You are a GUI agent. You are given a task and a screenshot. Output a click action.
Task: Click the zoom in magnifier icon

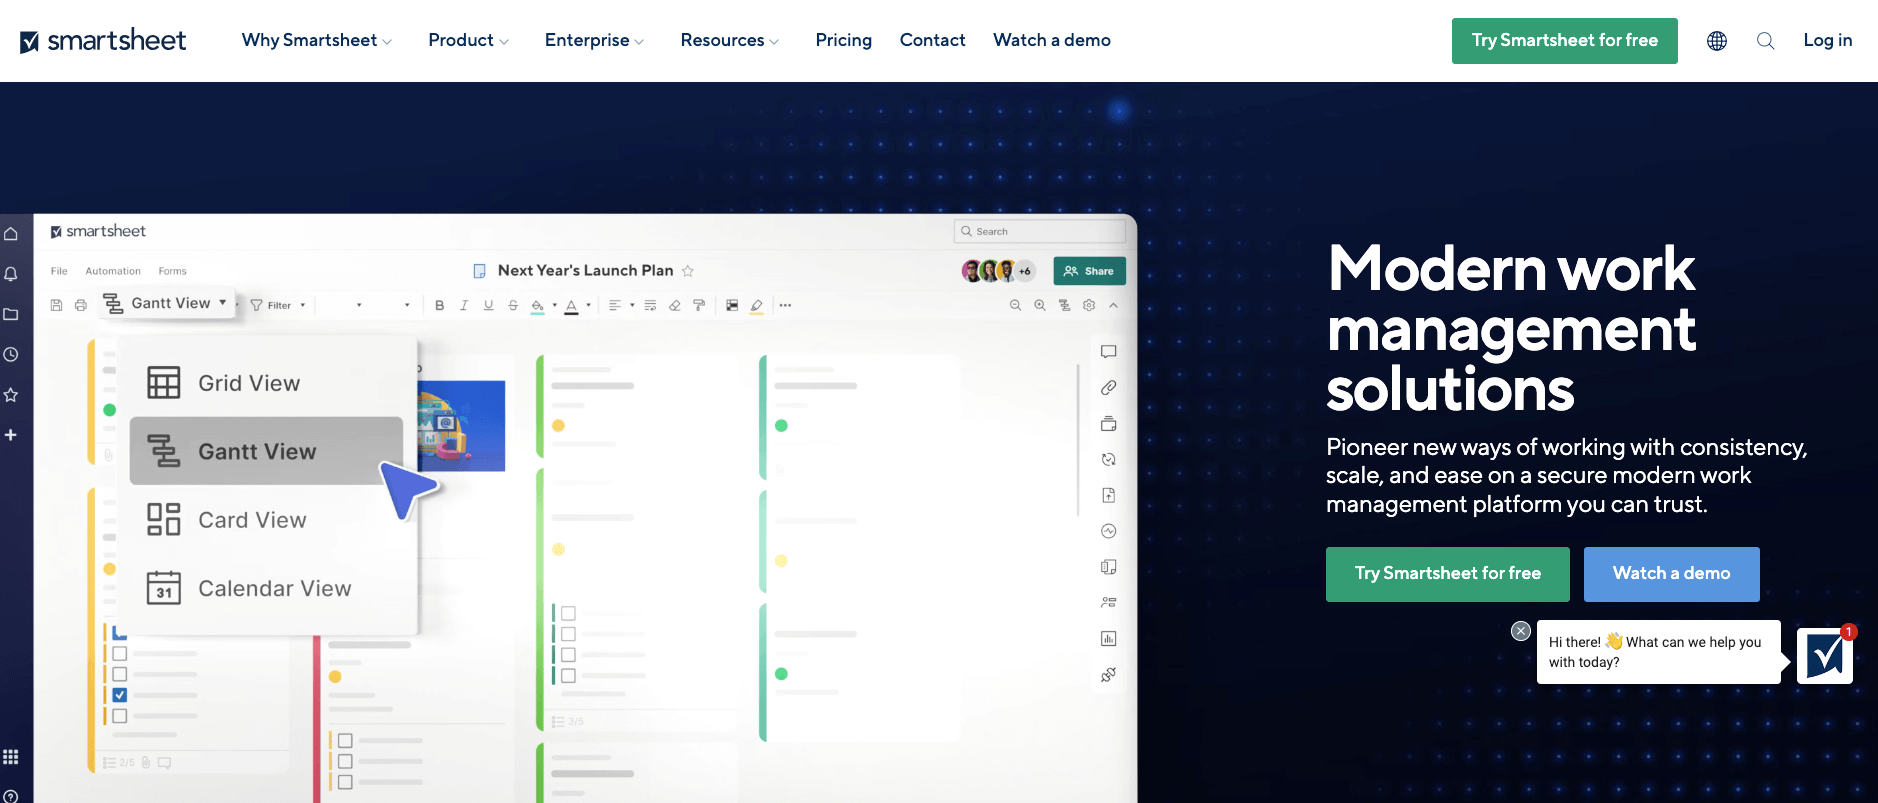click(1040, 305)
